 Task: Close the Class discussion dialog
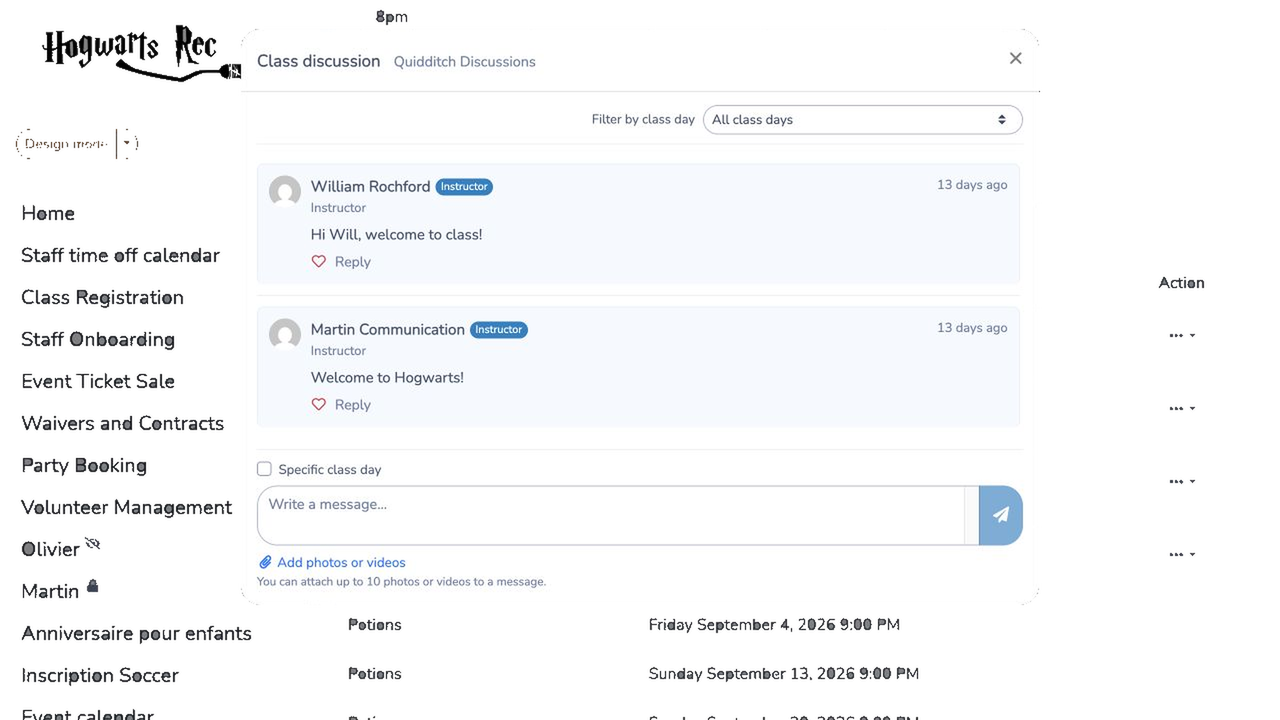[x=1015, y=59]
